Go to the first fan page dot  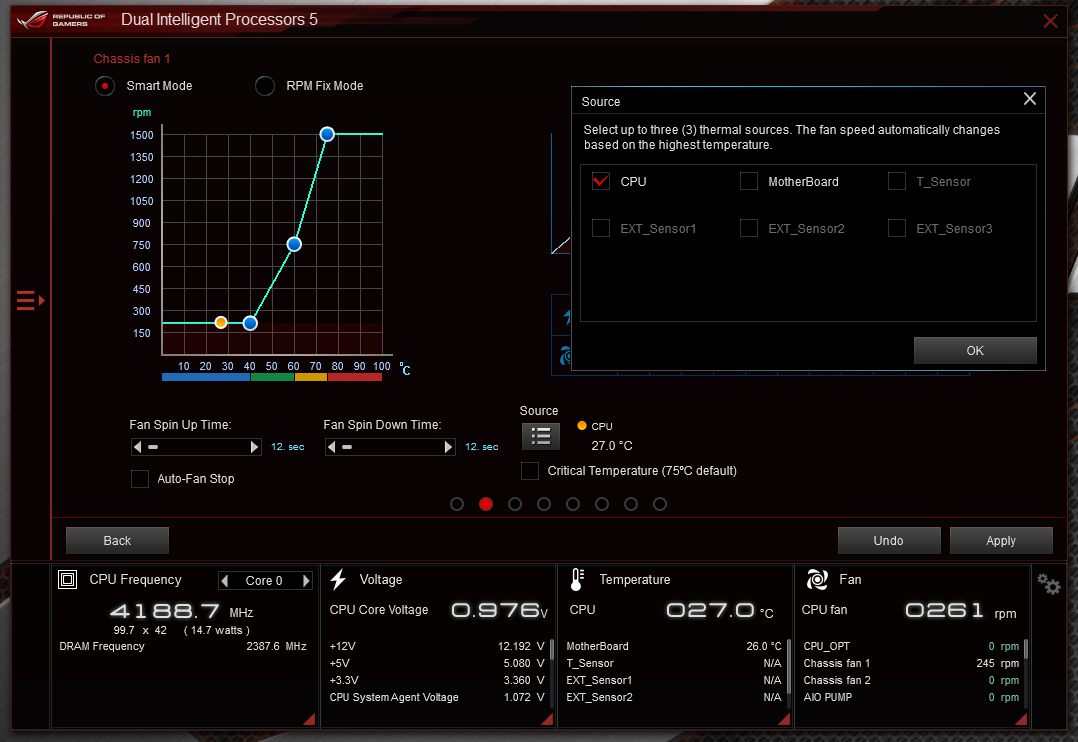(456, 504)
